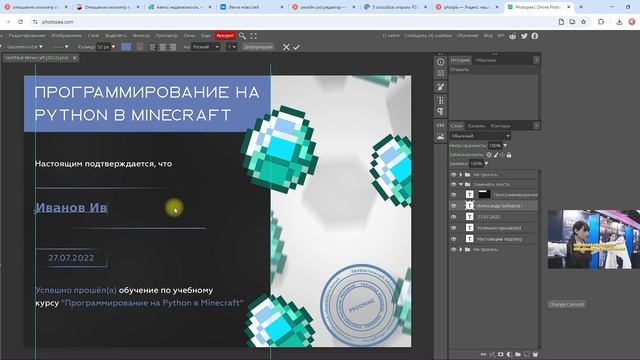Screen dimensions: 640x360
Task: Click the red Аккаунт button
Action: pos(225,36)
